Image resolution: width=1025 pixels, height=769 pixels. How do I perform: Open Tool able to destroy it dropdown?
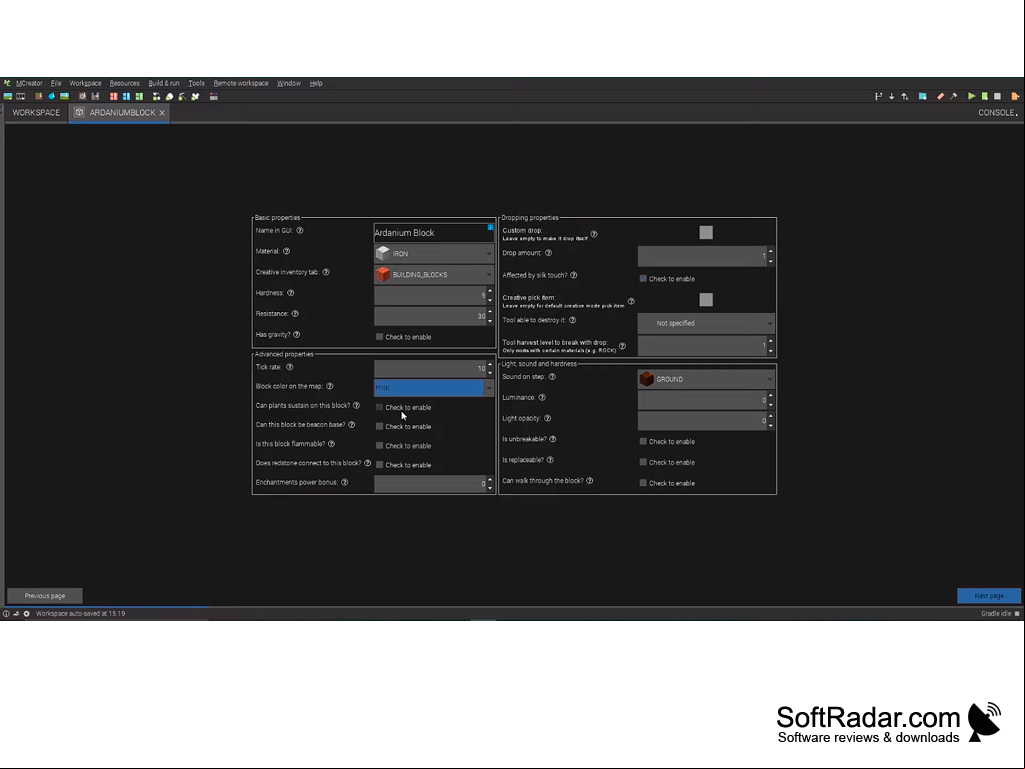(x=706, y=323)
